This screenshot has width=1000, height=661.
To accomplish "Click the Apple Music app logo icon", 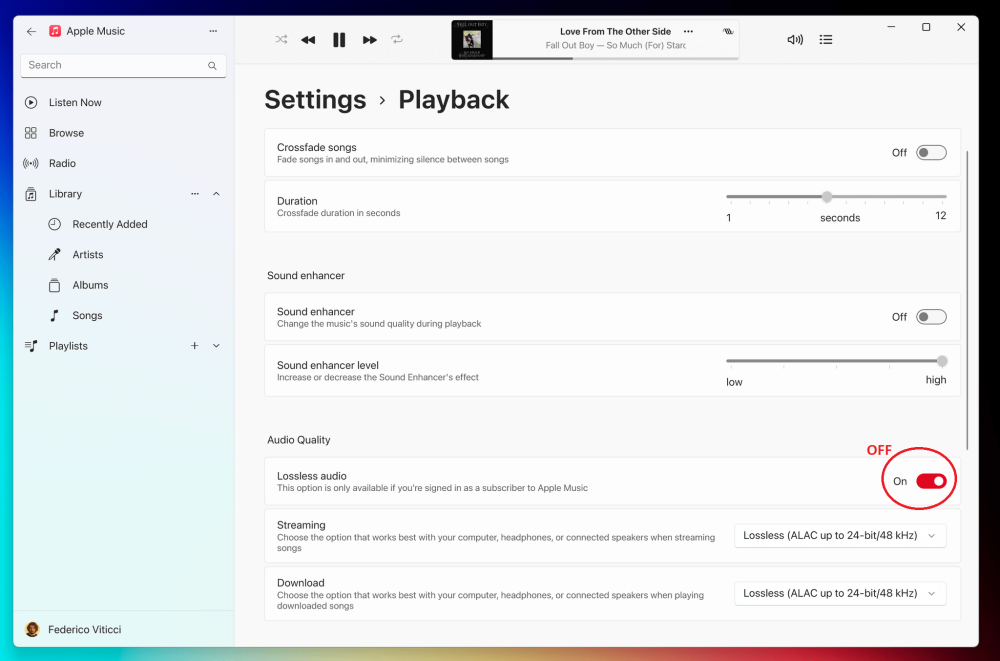I will 55,31.
